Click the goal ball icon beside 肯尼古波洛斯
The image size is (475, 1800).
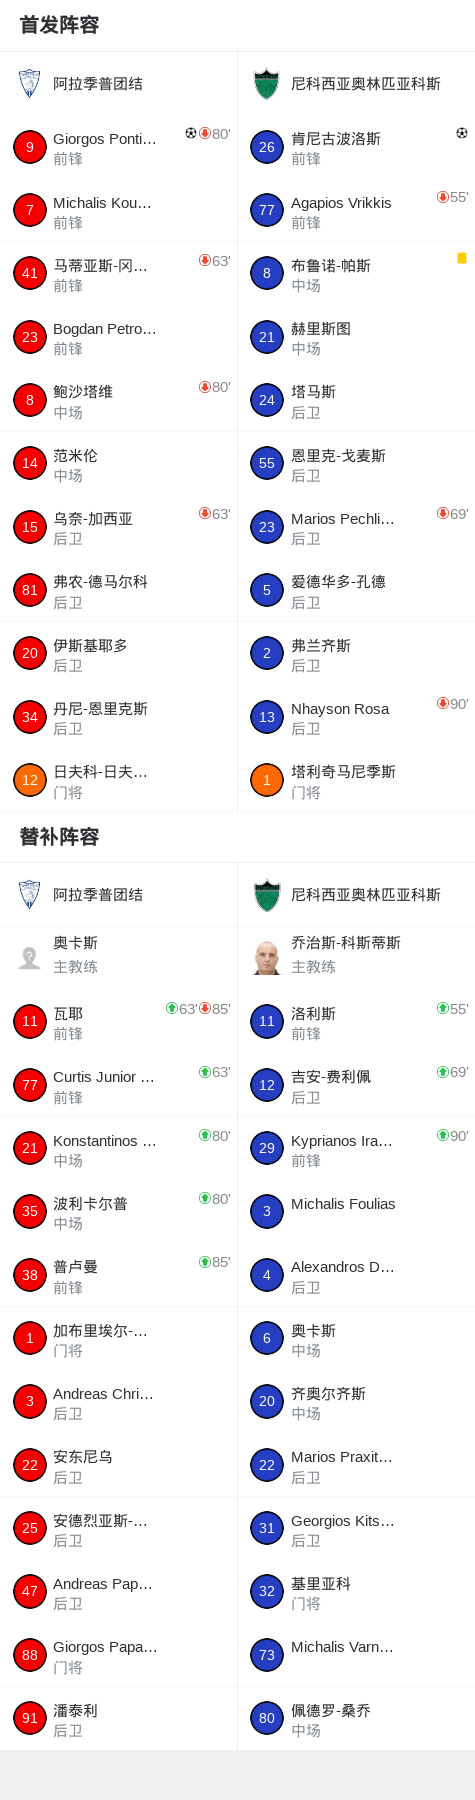462,133
